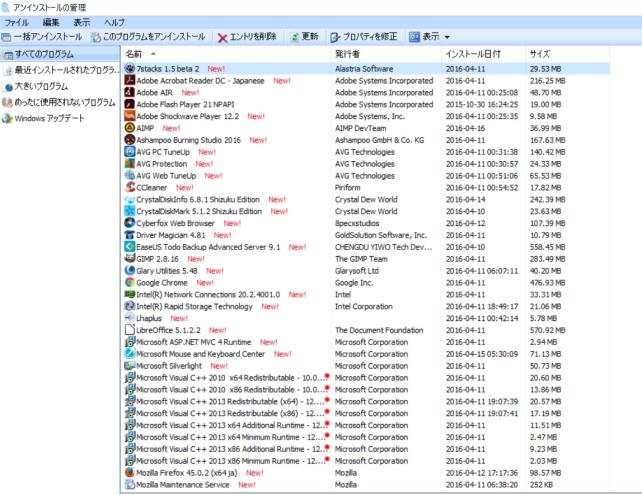Click the Driver Magician 4.81 icon
Screen dimensions: 642x495
(x=129, y=235)
